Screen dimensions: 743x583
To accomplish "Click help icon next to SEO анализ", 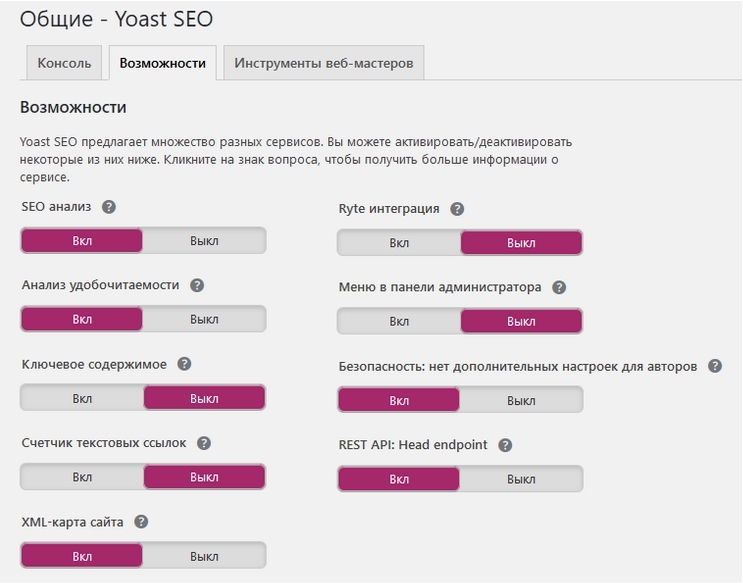I will pos(109,207).
